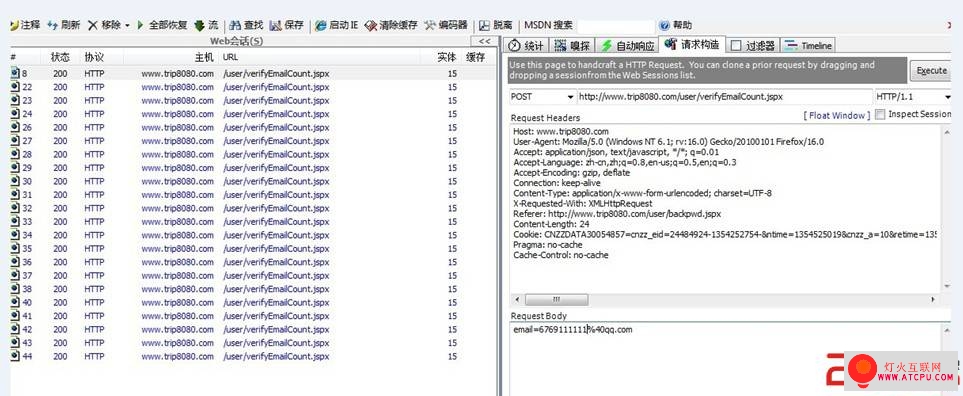Toggle the 流 streaming button
The width and height of the screenshot is (963, 396).
pyautogui.click(x=206, y=25)
